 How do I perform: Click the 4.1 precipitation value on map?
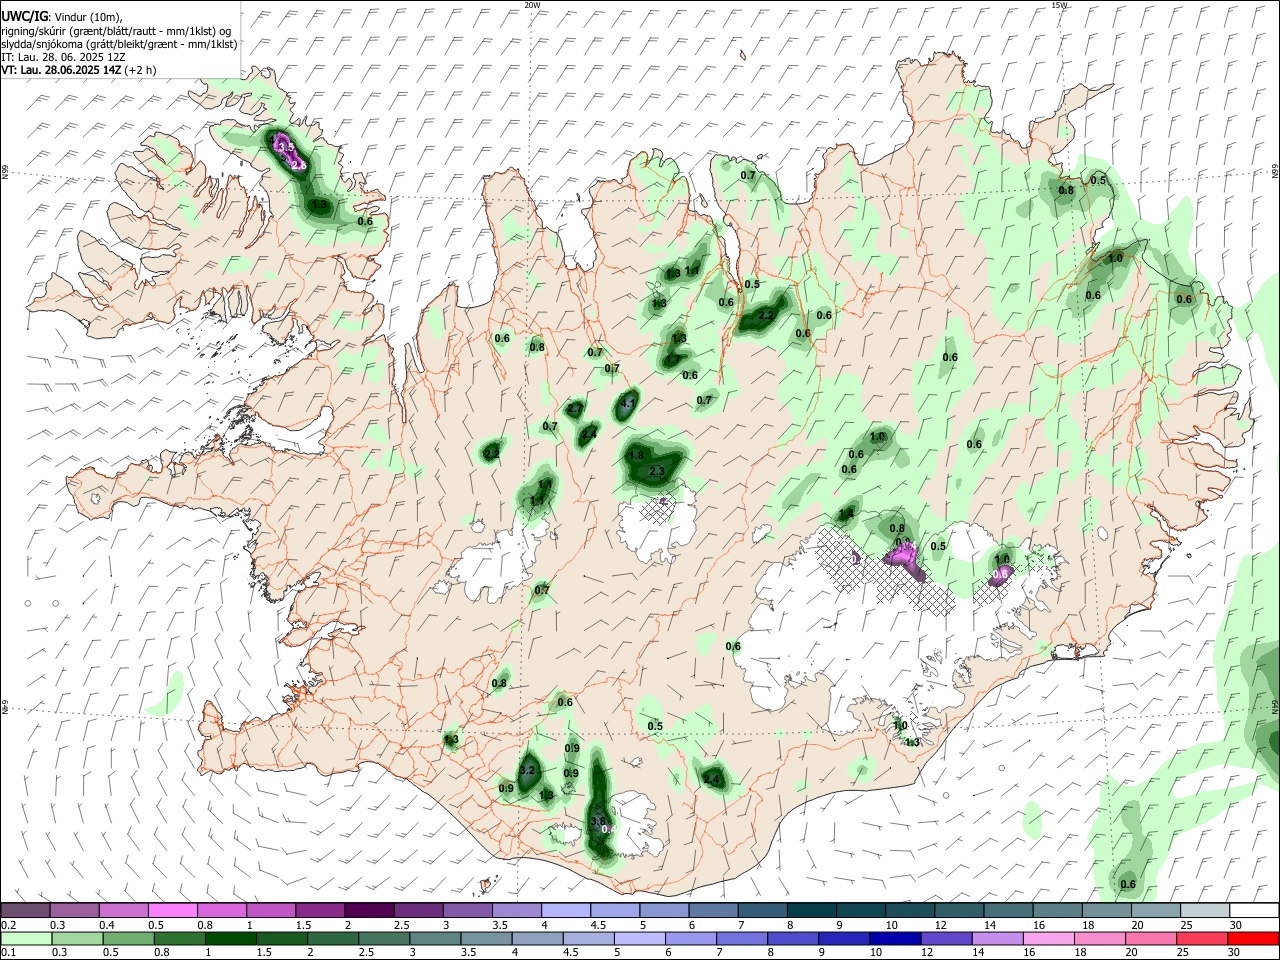click(x=628, y=405)
